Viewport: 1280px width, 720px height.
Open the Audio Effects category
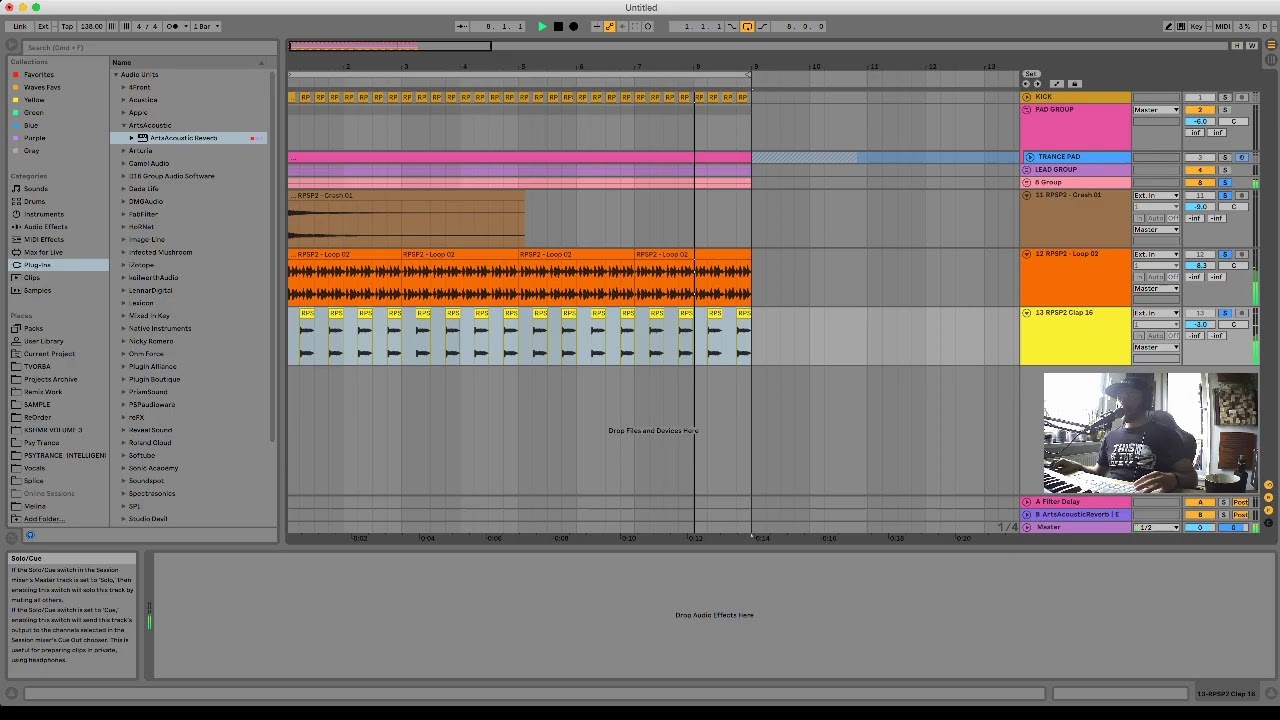(45, 227)
